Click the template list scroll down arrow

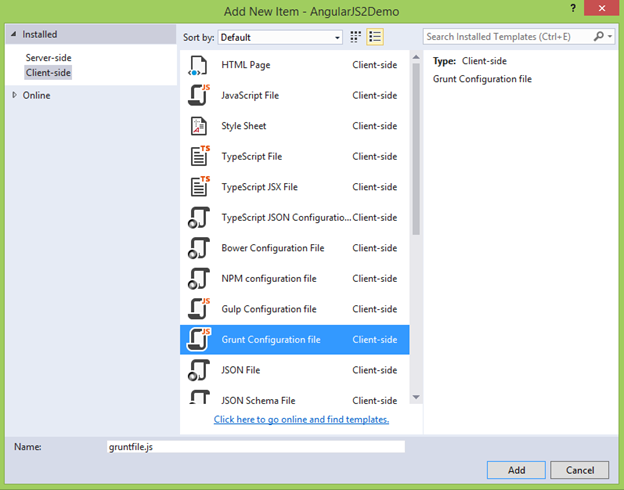tap(416, 397)
